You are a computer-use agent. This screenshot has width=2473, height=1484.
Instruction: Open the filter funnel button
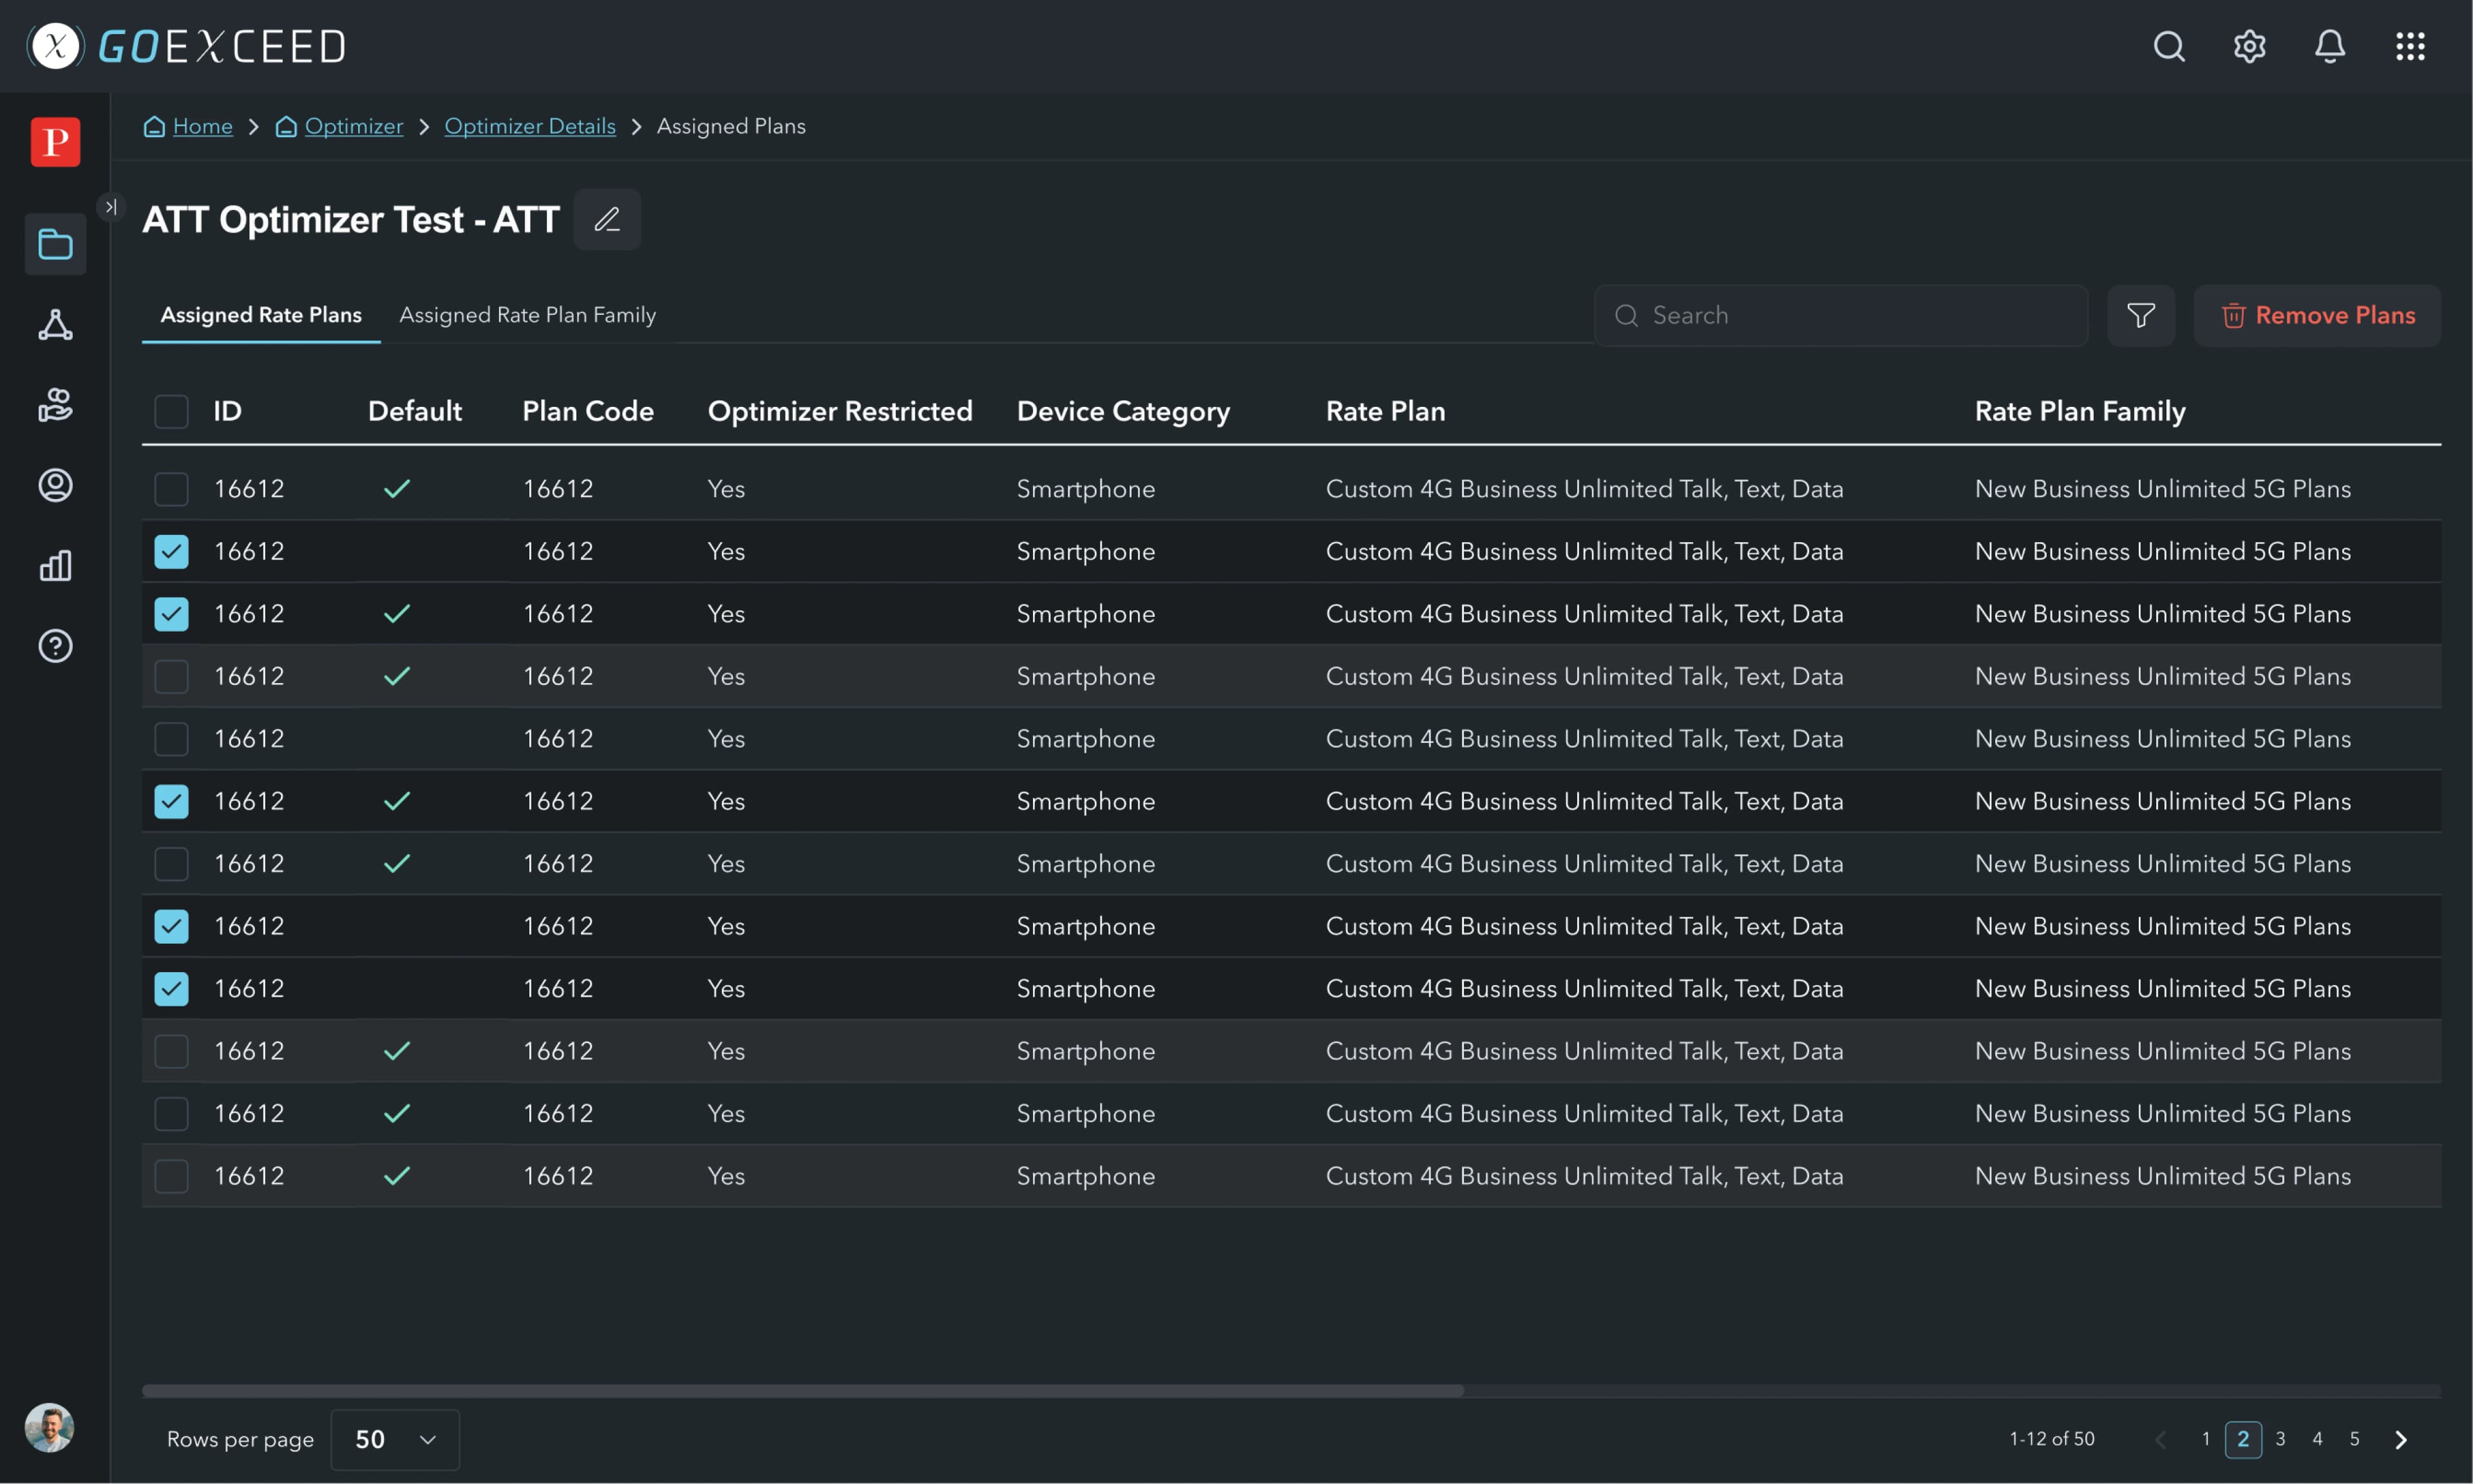coord(2141,316)
